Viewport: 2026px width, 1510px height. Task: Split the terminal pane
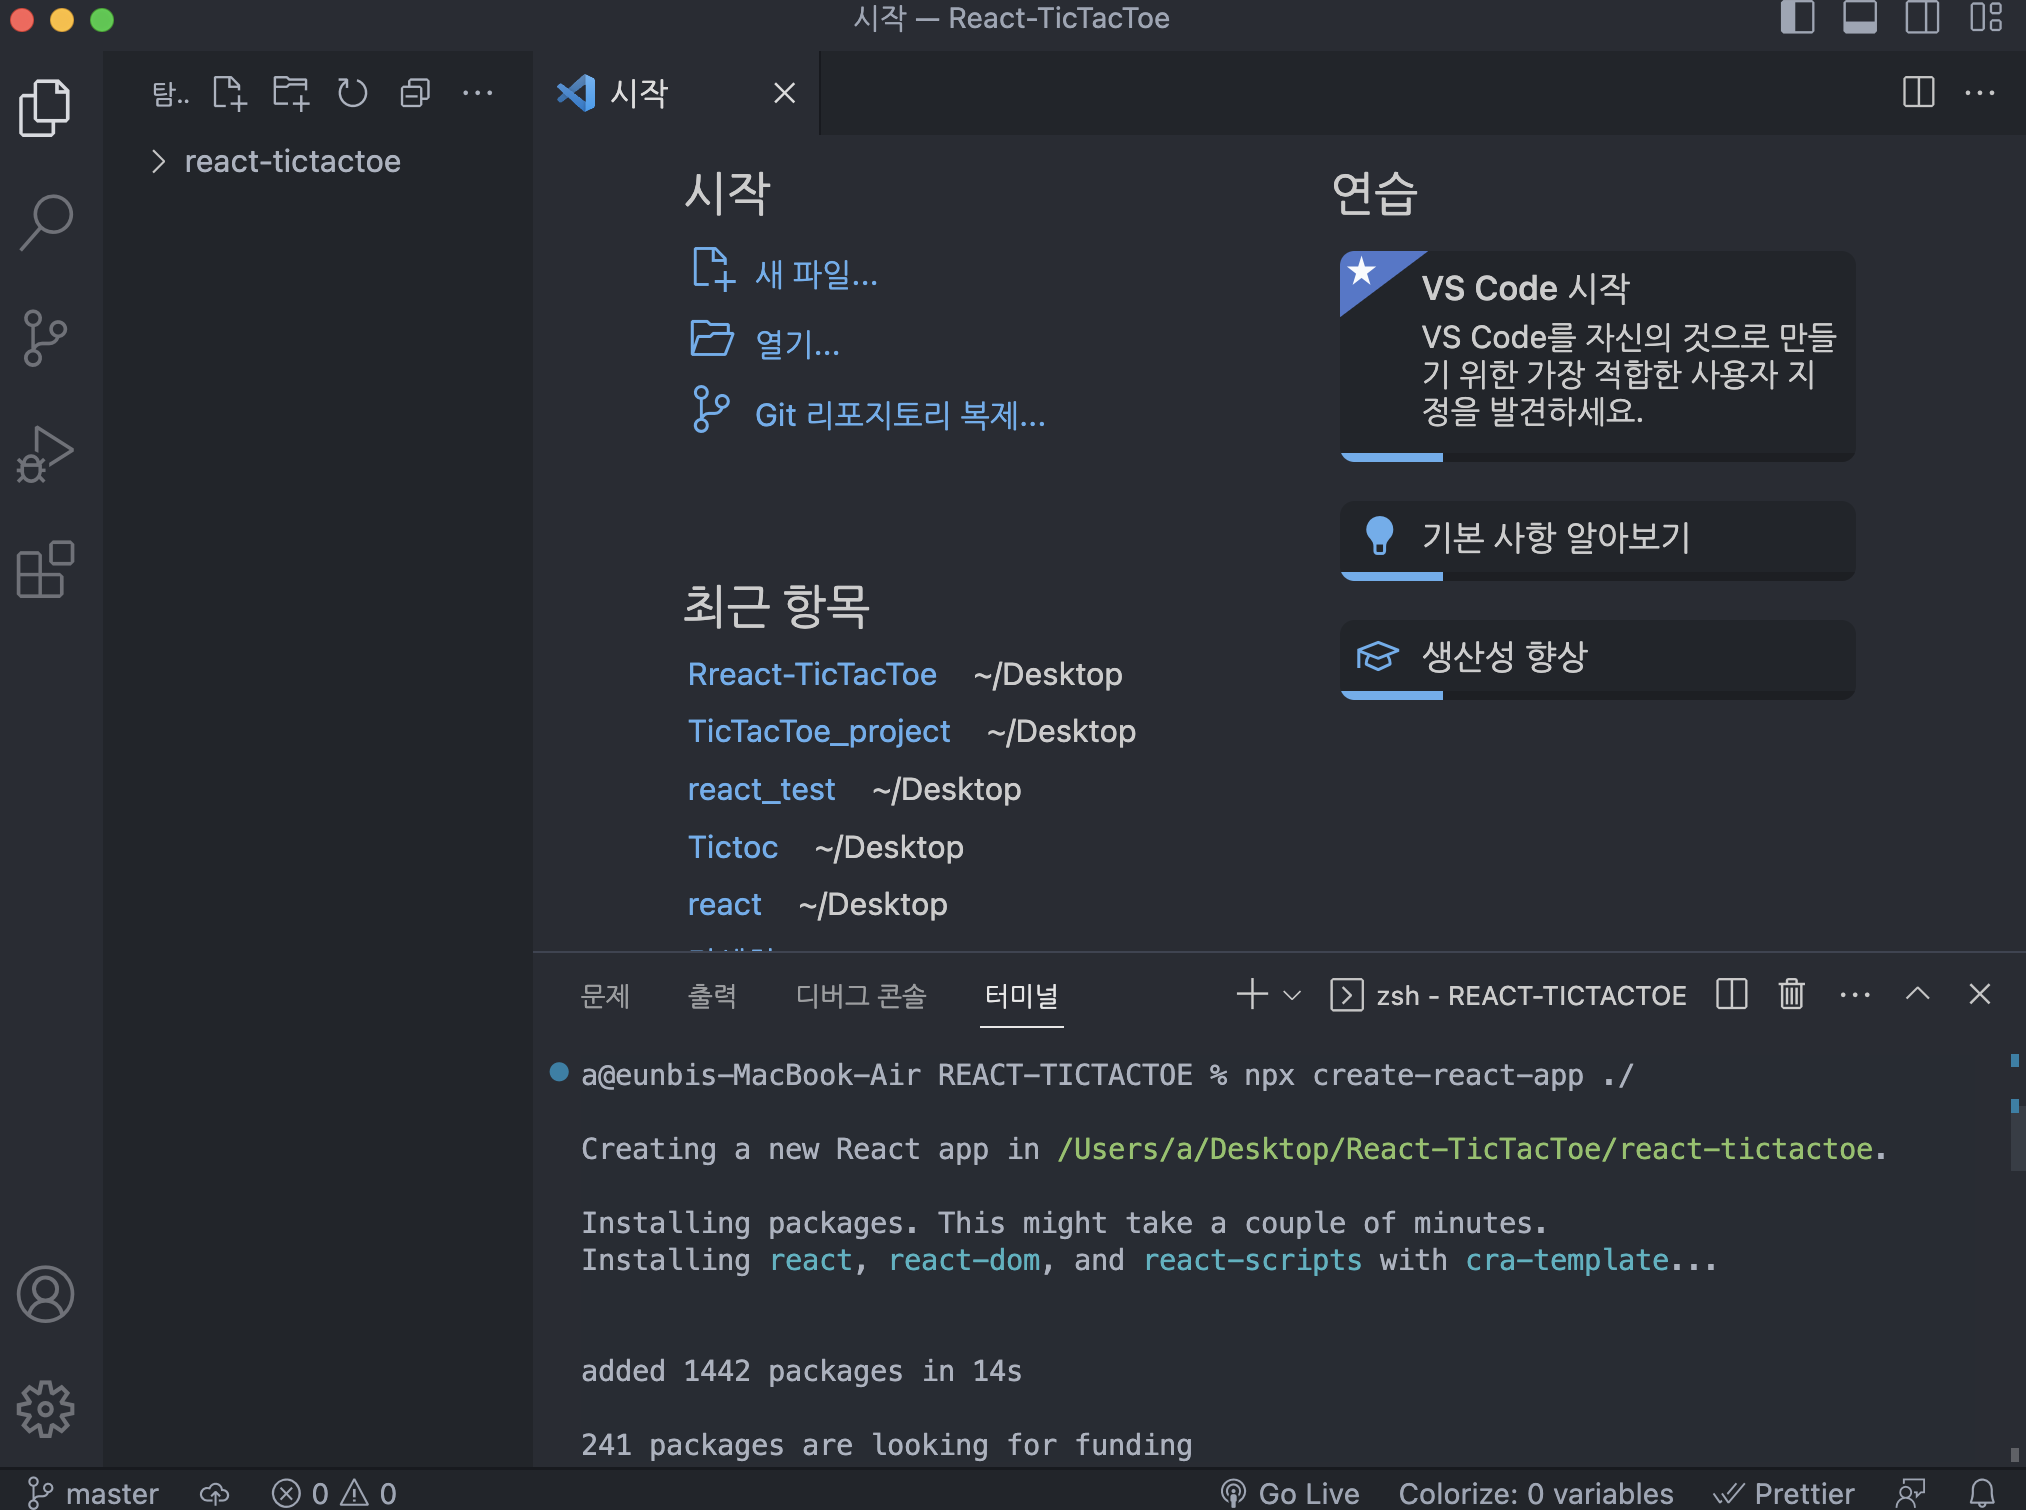click(1732, 995)
